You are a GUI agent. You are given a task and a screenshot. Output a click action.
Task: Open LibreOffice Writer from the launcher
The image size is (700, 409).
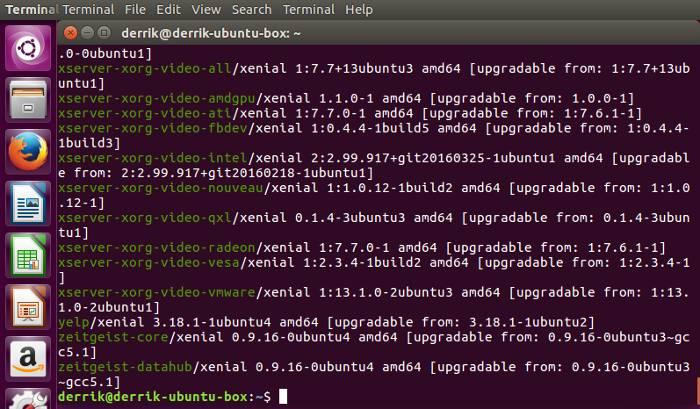(x=28, y=204)
